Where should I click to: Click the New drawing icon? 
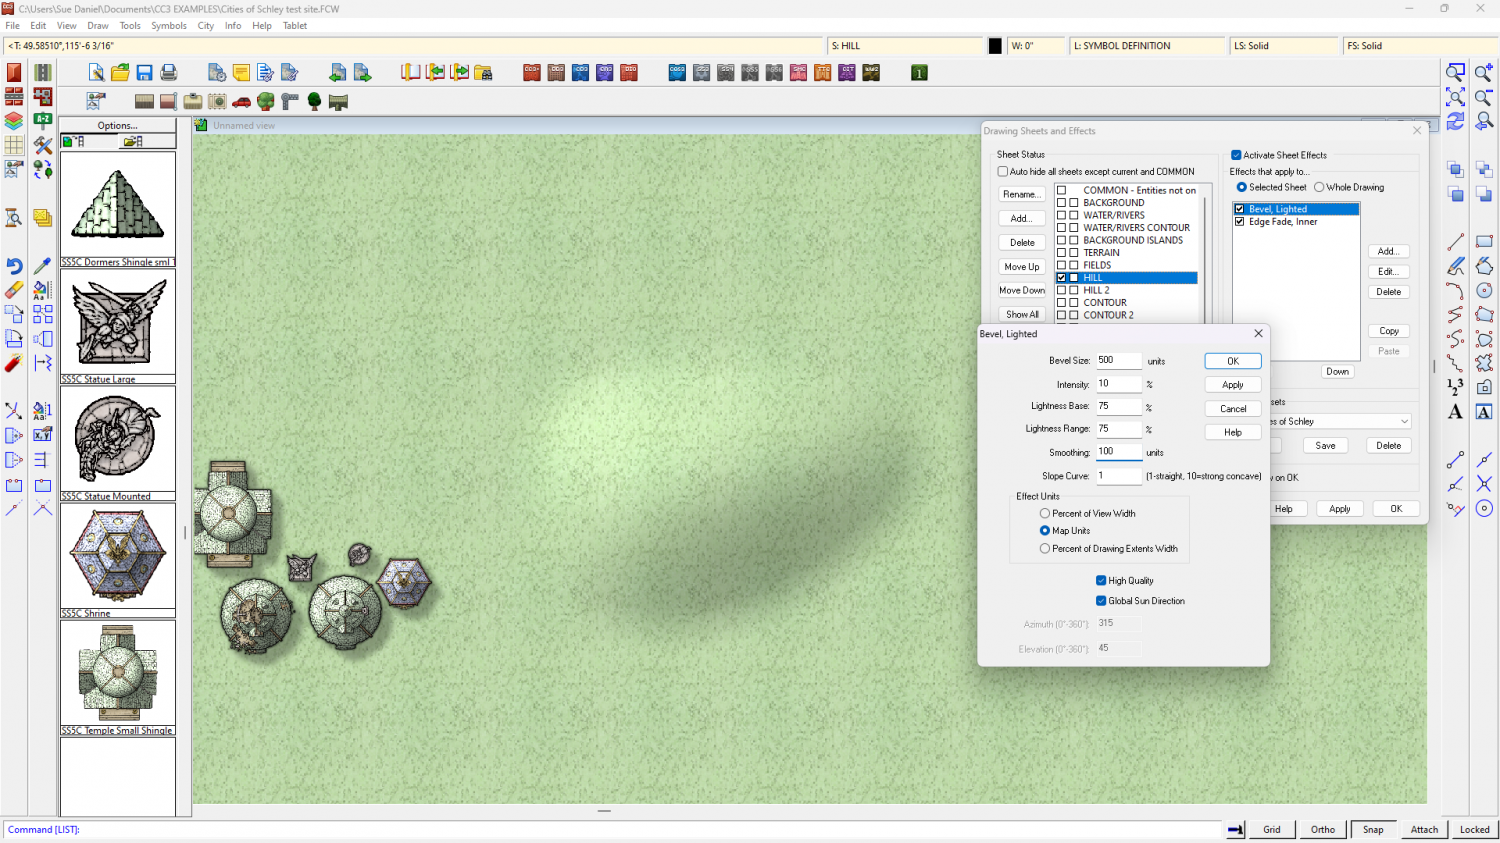pos(96,73)
